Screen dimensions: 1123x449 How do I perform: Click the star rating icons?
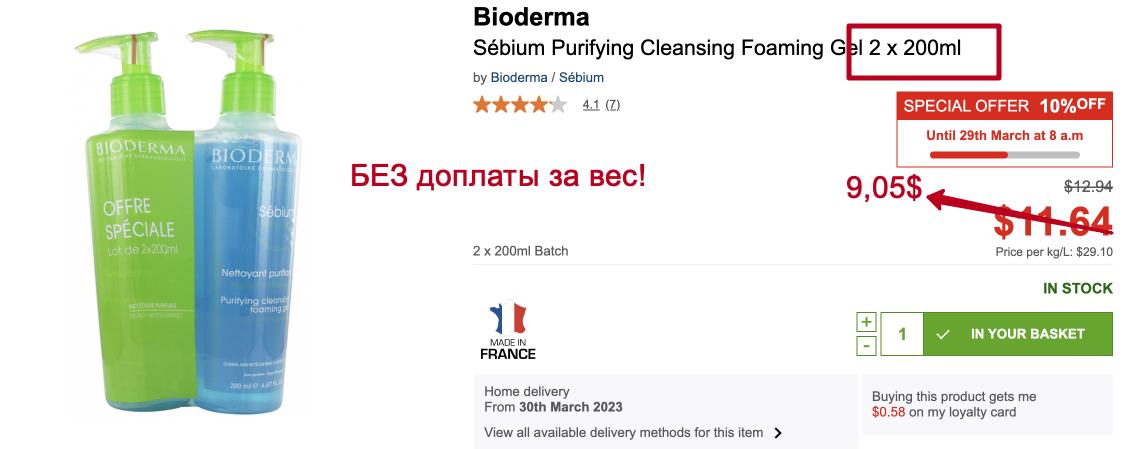click(x=519, y=104)
